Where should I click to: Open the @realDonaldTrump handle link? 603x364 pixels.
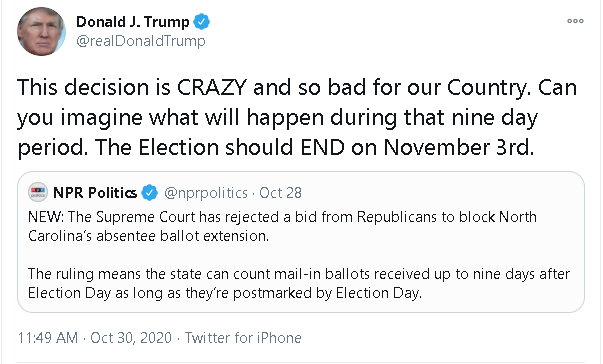141,41
